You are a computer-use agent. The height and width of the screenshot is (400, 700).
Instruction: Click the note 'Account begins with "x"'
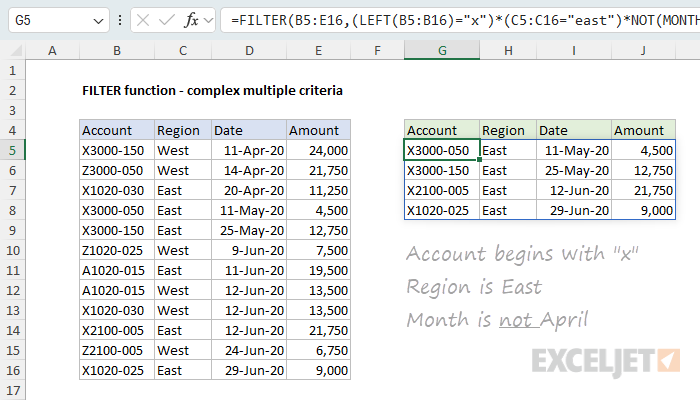tap(522, 254)
